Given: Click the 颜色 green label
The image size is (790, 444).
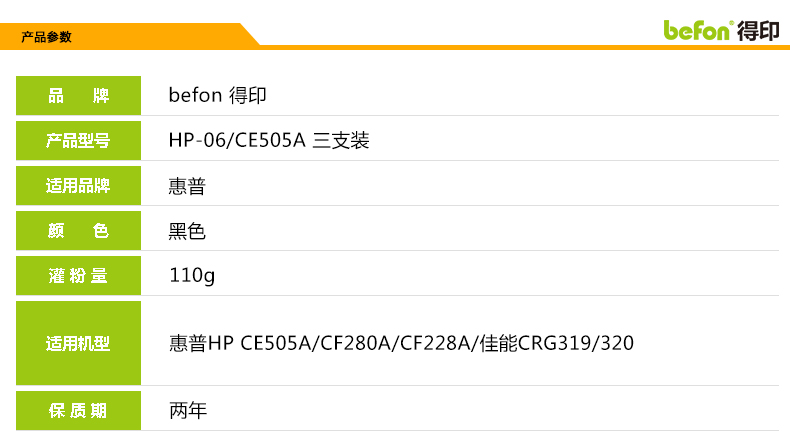Looking at the screenshot, I should [x=78, y=231].
